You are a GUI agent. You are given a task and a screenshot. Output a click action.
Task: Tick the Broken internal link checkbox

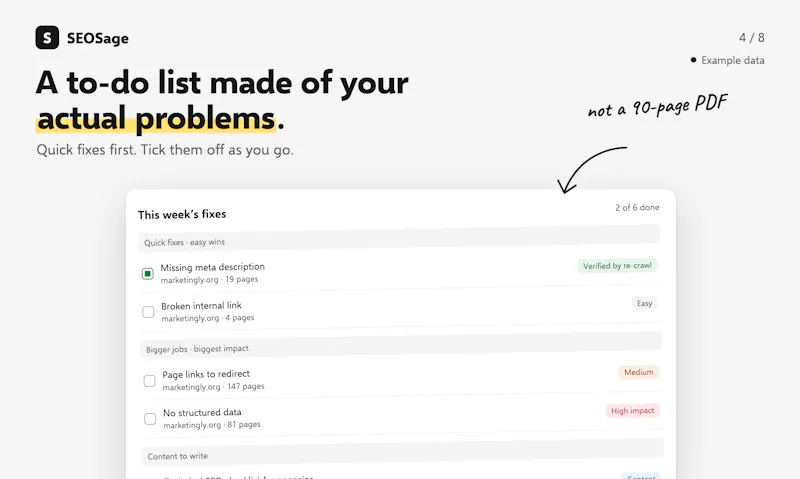[148, 312]
